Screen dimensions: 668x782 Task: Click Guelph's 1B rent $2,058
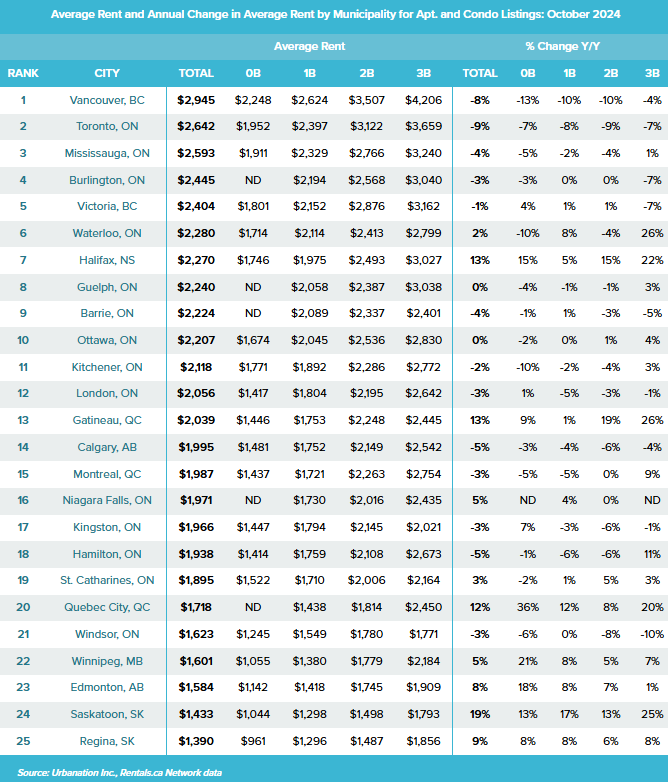point(309,287)
